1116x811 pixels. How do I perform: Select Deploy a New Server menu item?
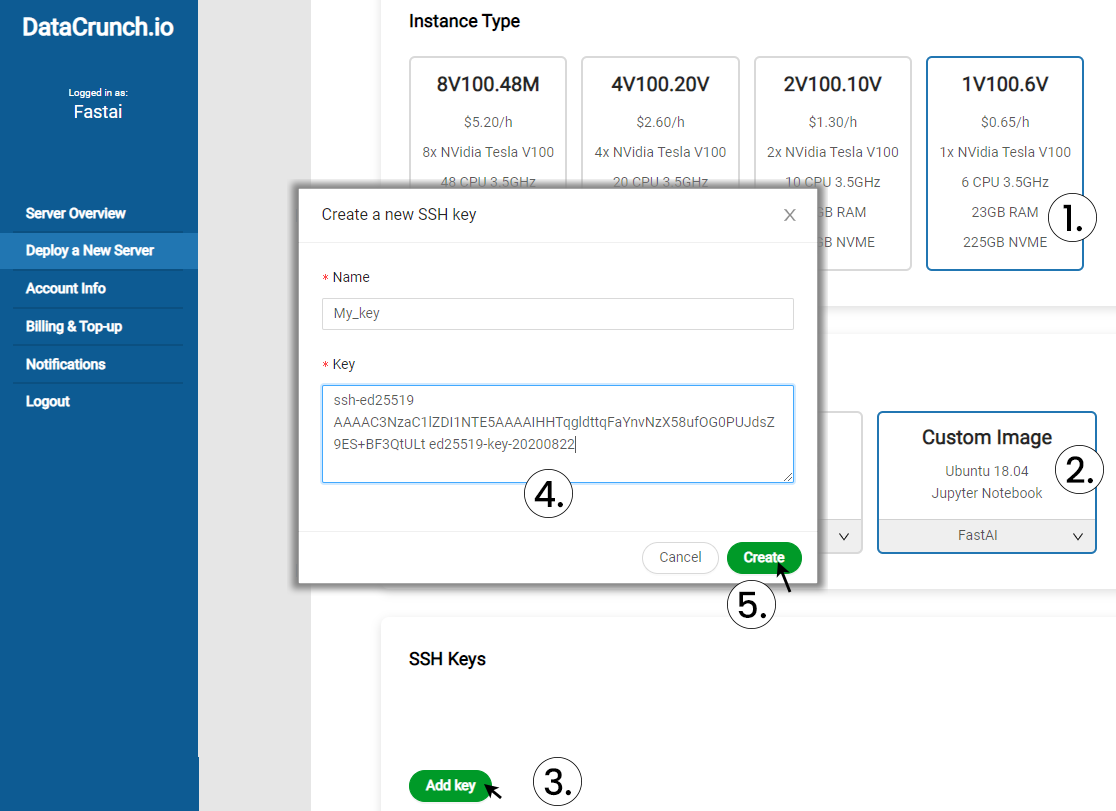click(x=90, y=251)
